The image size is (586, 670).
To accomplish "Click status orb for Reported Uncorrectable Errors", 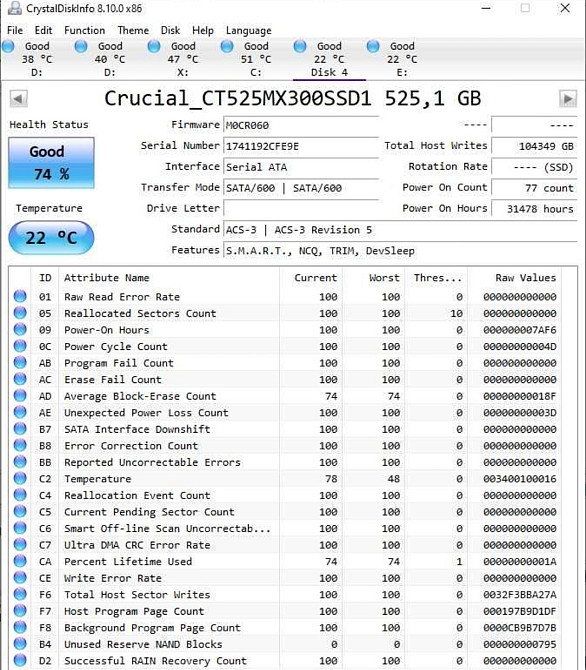I will pyautogui.click(x=20, y=462).
